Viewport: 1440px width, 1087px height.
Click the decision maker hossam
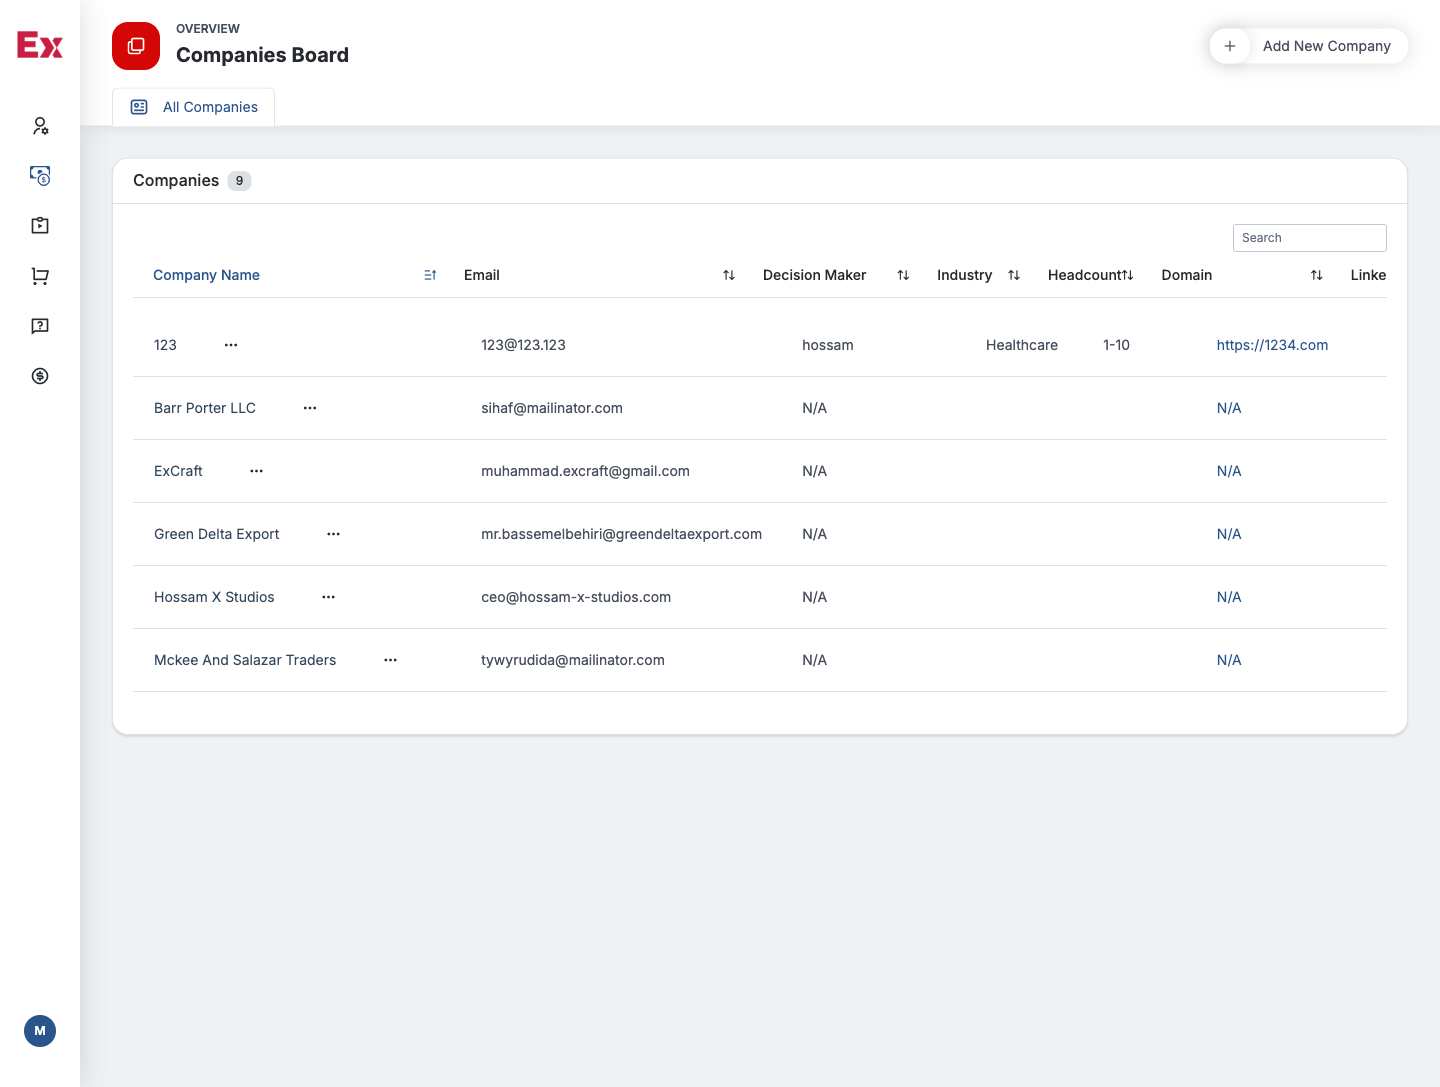tap(828, 345)
